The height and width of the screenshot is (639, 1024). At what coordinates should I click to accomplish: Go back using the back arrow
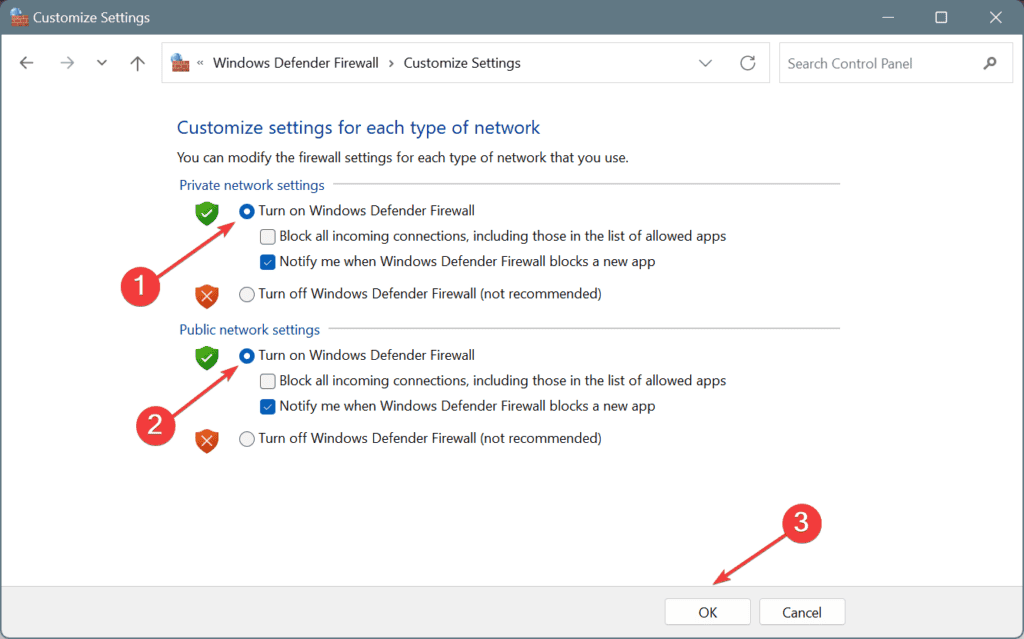tap(26, 63)
